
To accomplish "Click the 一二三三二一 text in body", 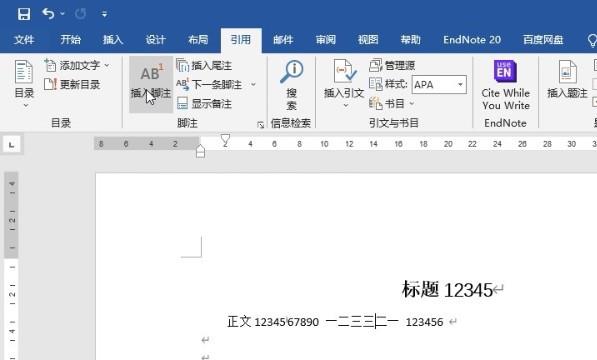I will 362,322.
